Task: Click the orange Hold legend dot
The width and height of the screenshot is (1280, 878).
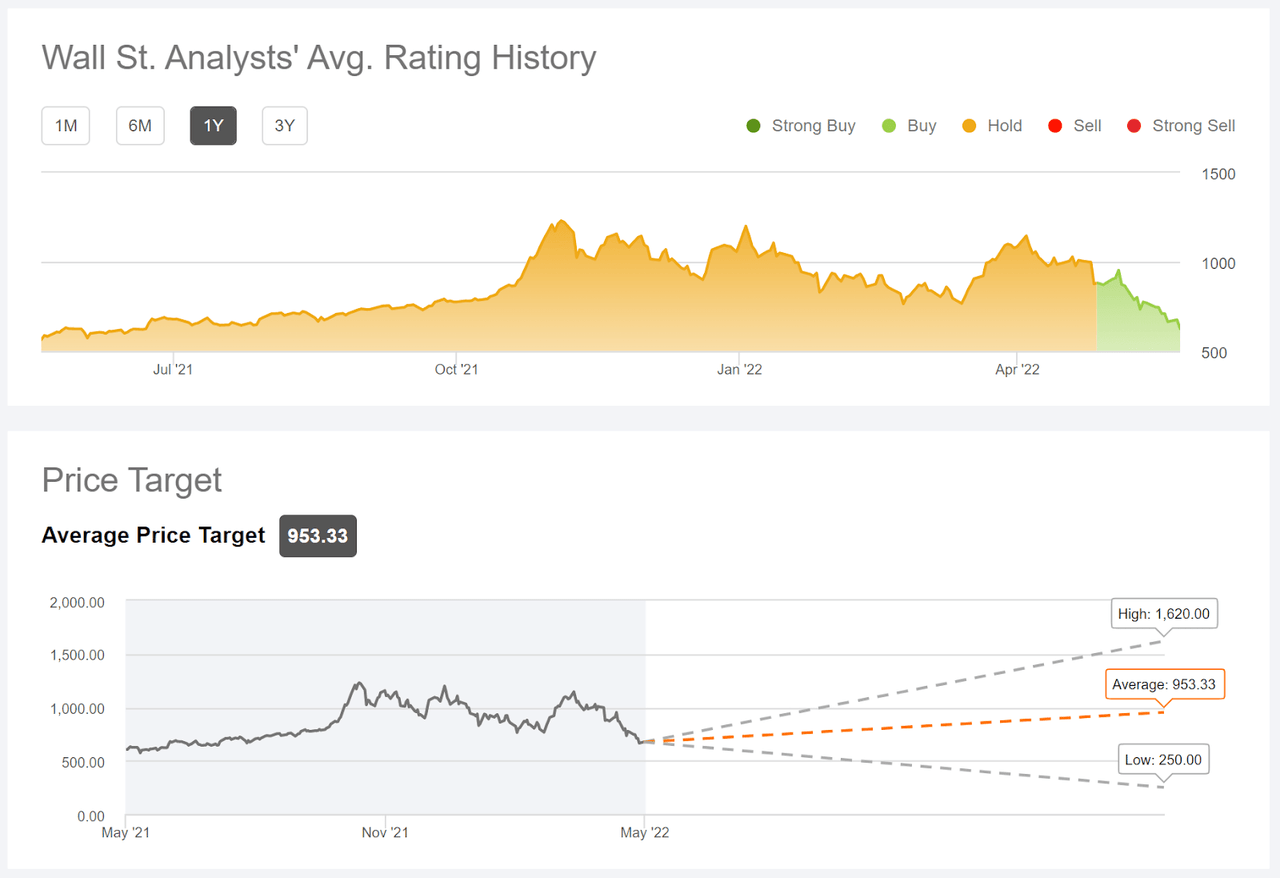Action: click(968, 125)
